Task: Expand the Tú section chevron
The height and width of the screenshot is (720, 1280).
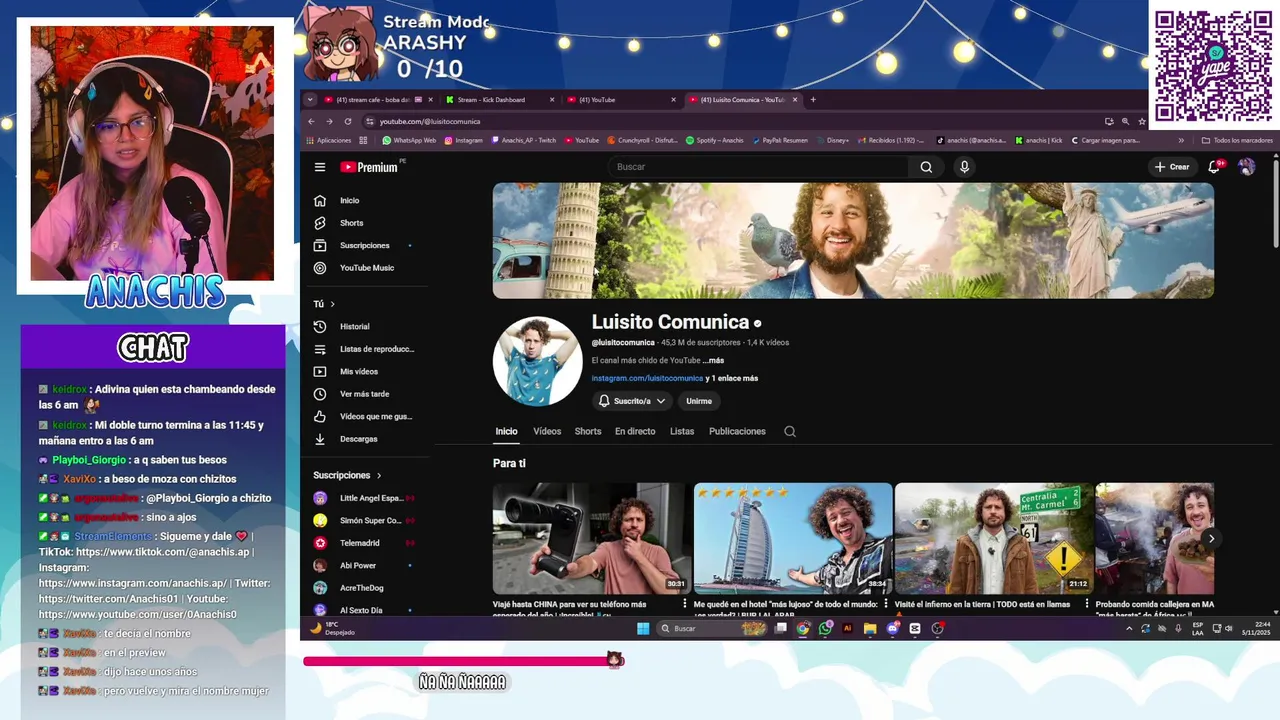Action: click(x=332, y=304)
